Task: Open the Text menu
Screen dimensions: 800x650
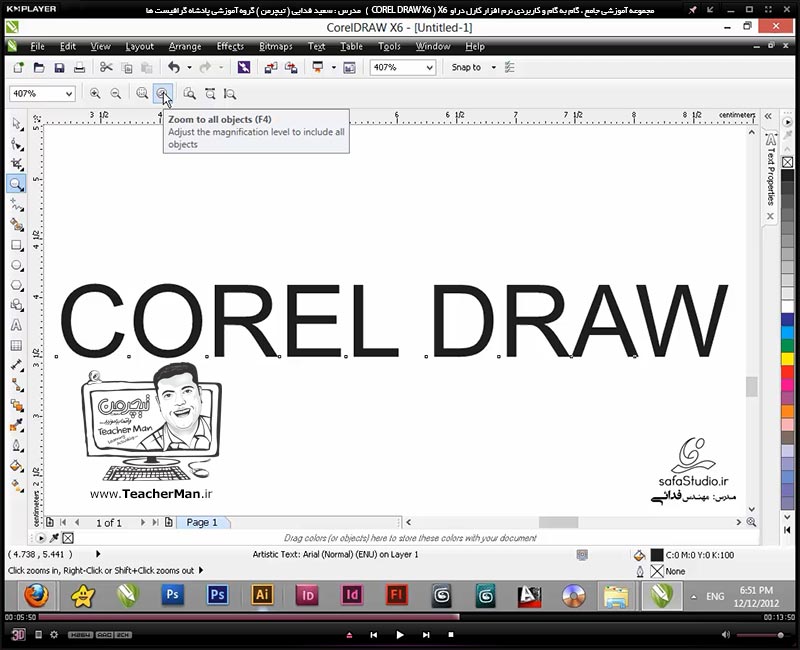Action: coord(316,46)
